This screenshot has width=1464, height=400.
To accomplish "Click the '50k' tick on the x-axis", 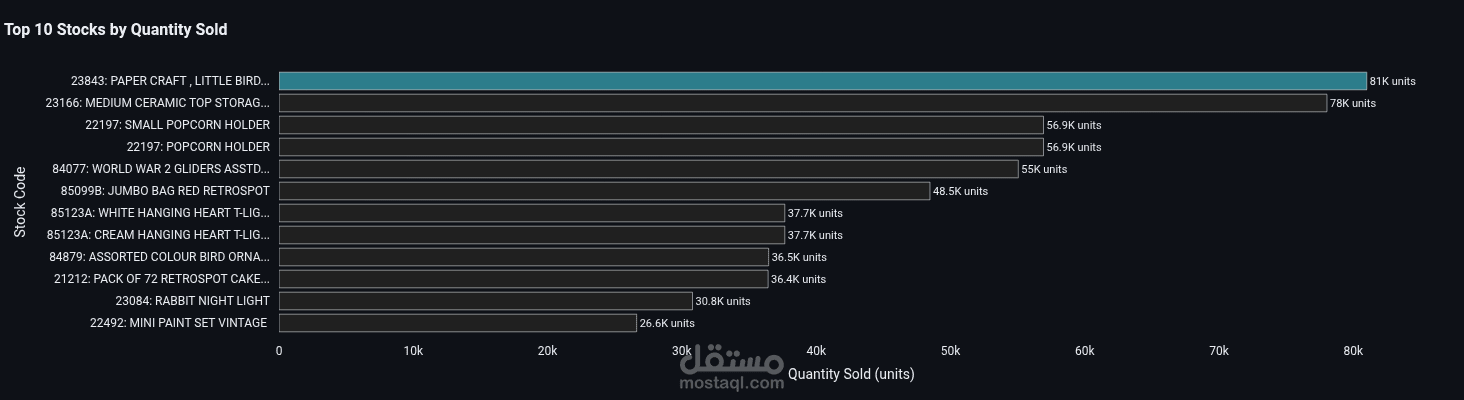I will coord(950,351).
